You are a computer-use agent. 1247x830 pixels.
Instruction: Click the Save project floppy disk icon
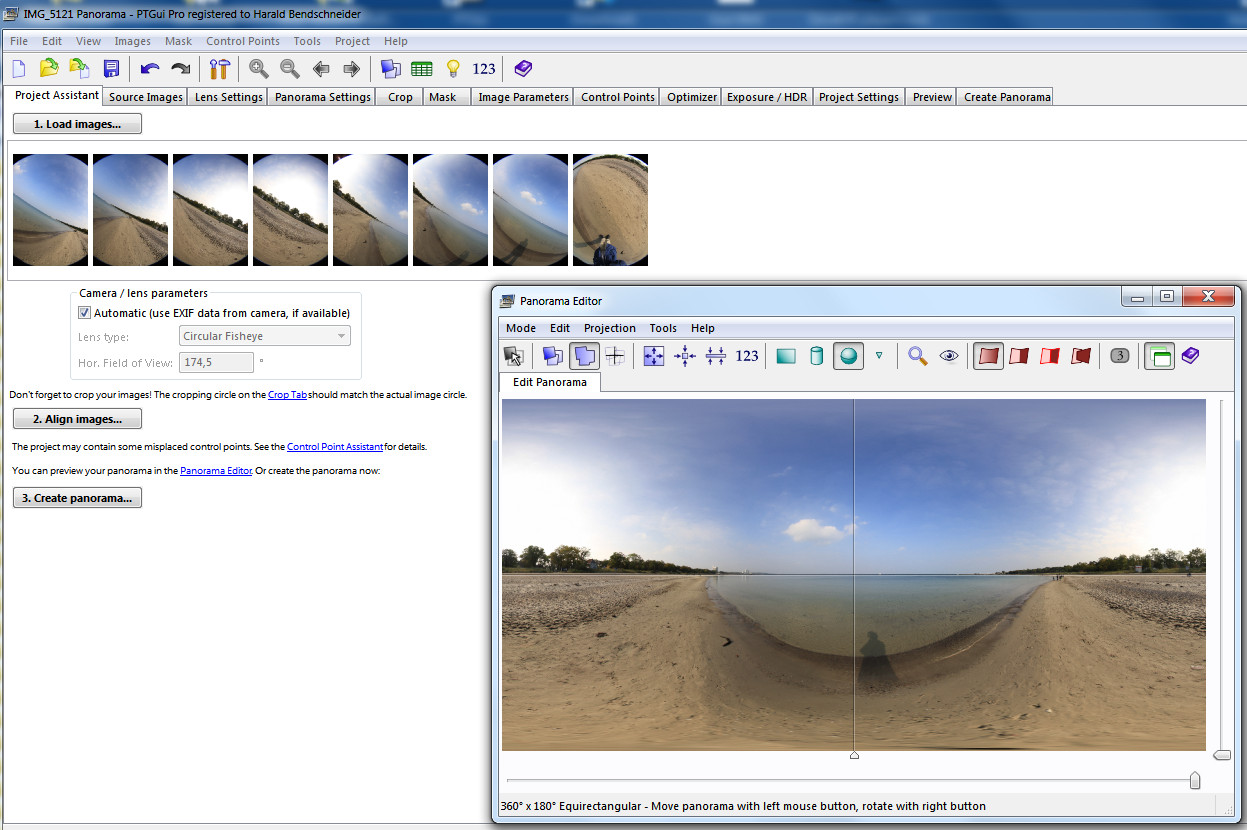111,69
